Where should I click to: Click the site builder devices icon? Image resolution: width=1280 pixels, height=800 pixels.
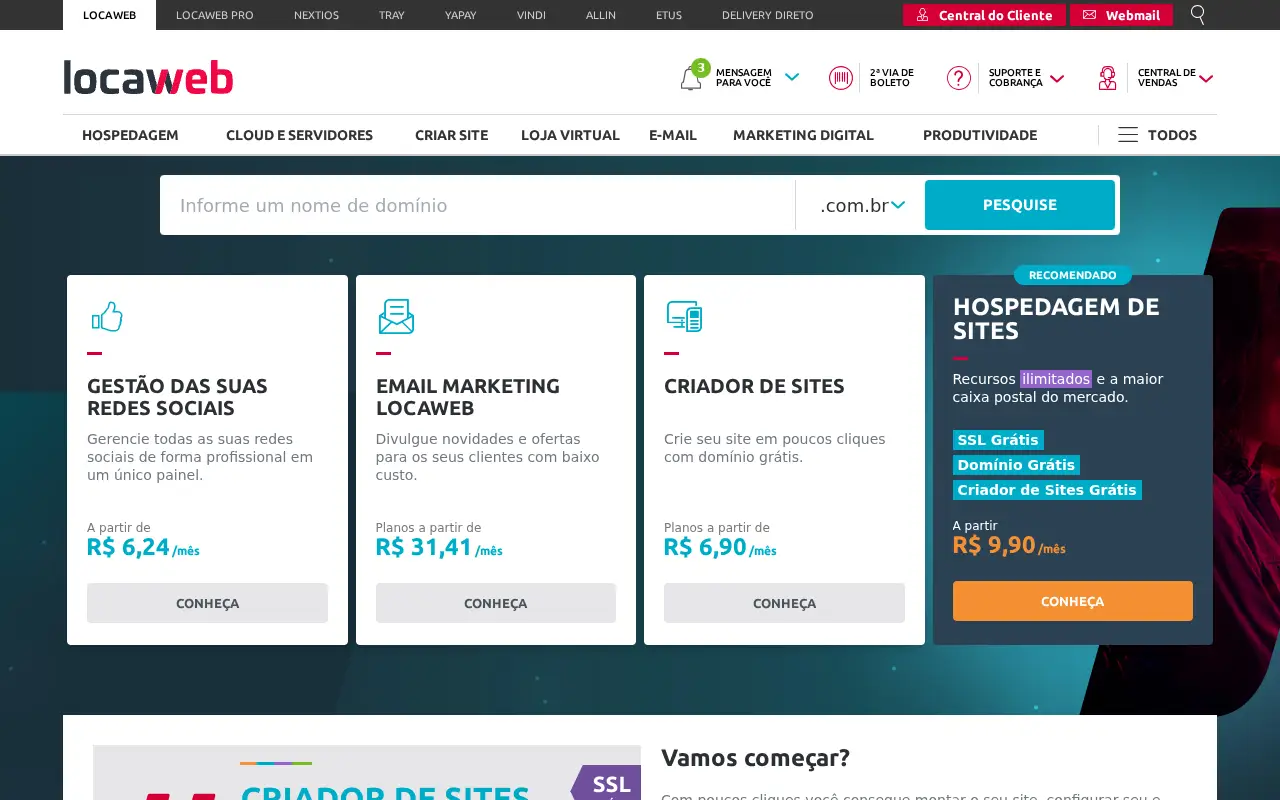tap(684, 316)
